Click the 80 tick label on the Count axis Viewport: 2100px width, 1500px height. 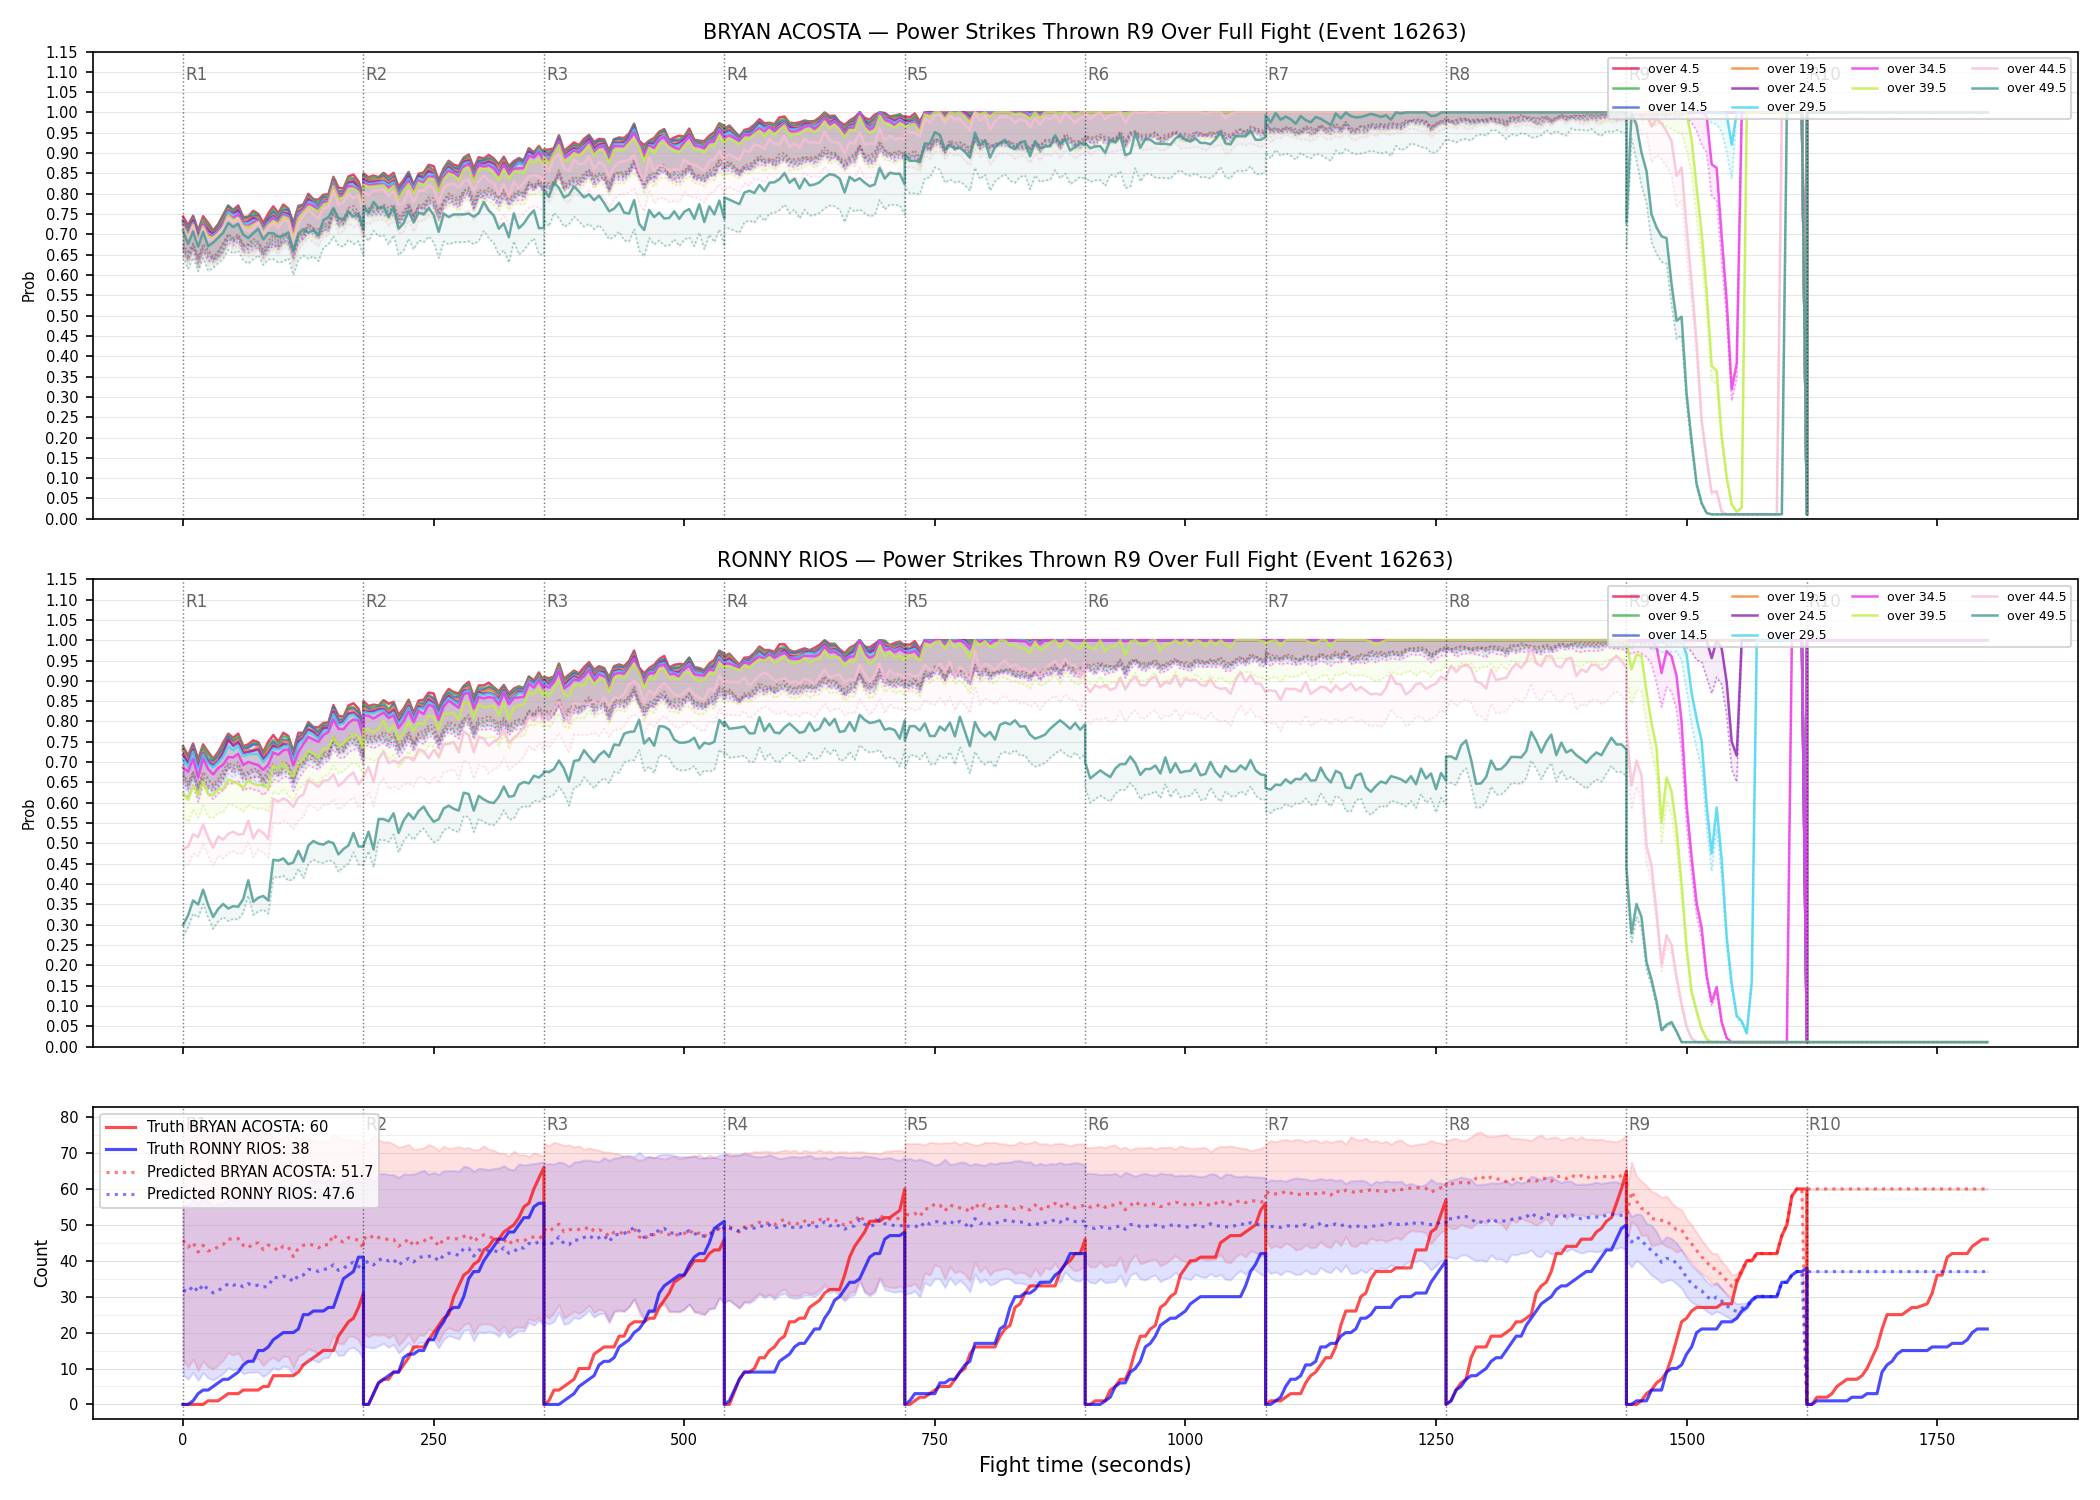(68, 1118)
